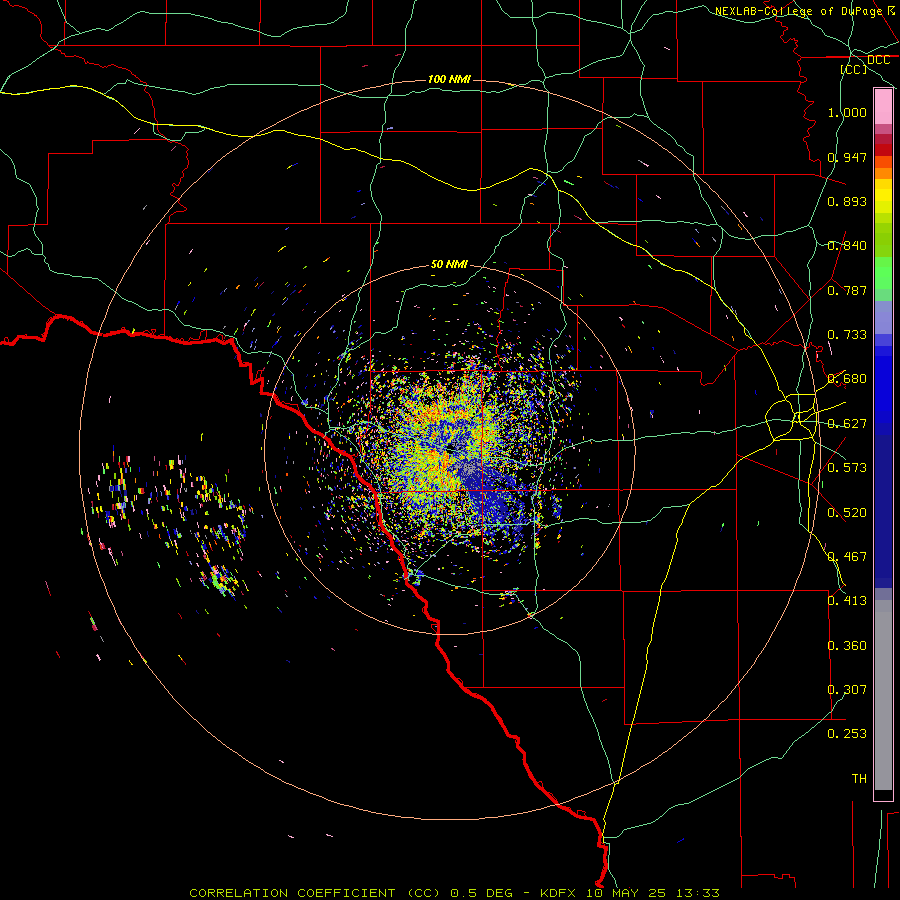Select the 0.840 scale value
The height and width of the screenshot is (900, 900).
tap(847, 246)
